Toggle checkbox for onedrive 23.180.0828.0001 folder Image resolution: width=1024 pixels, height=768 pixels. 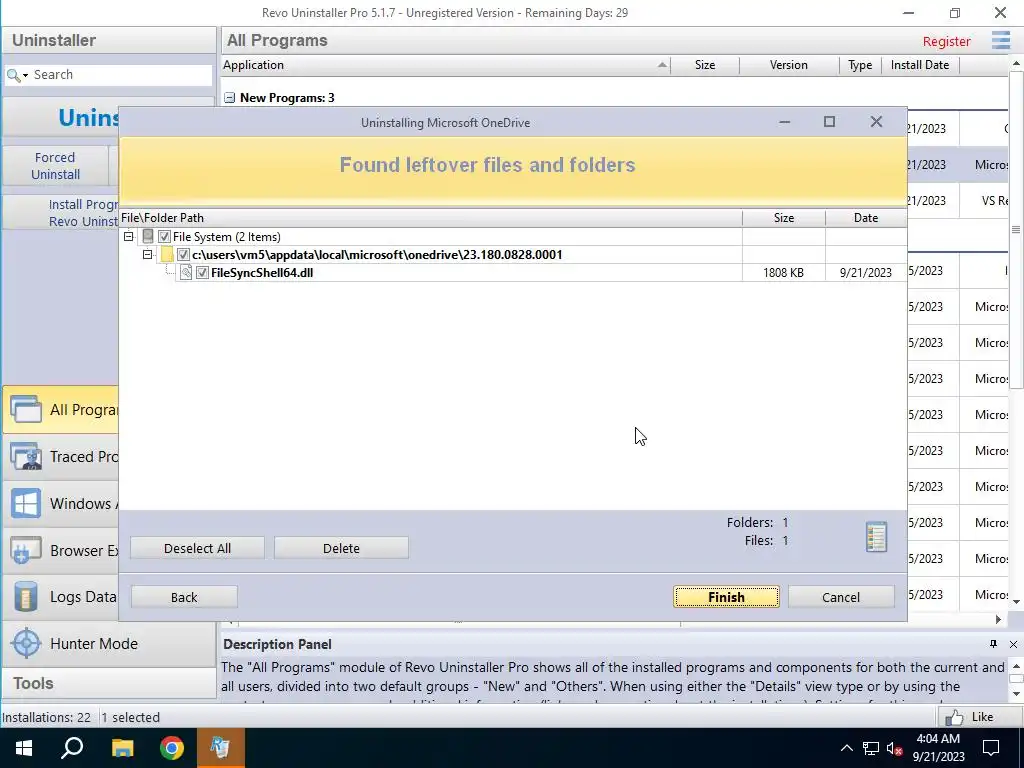[x=184, y=255]
